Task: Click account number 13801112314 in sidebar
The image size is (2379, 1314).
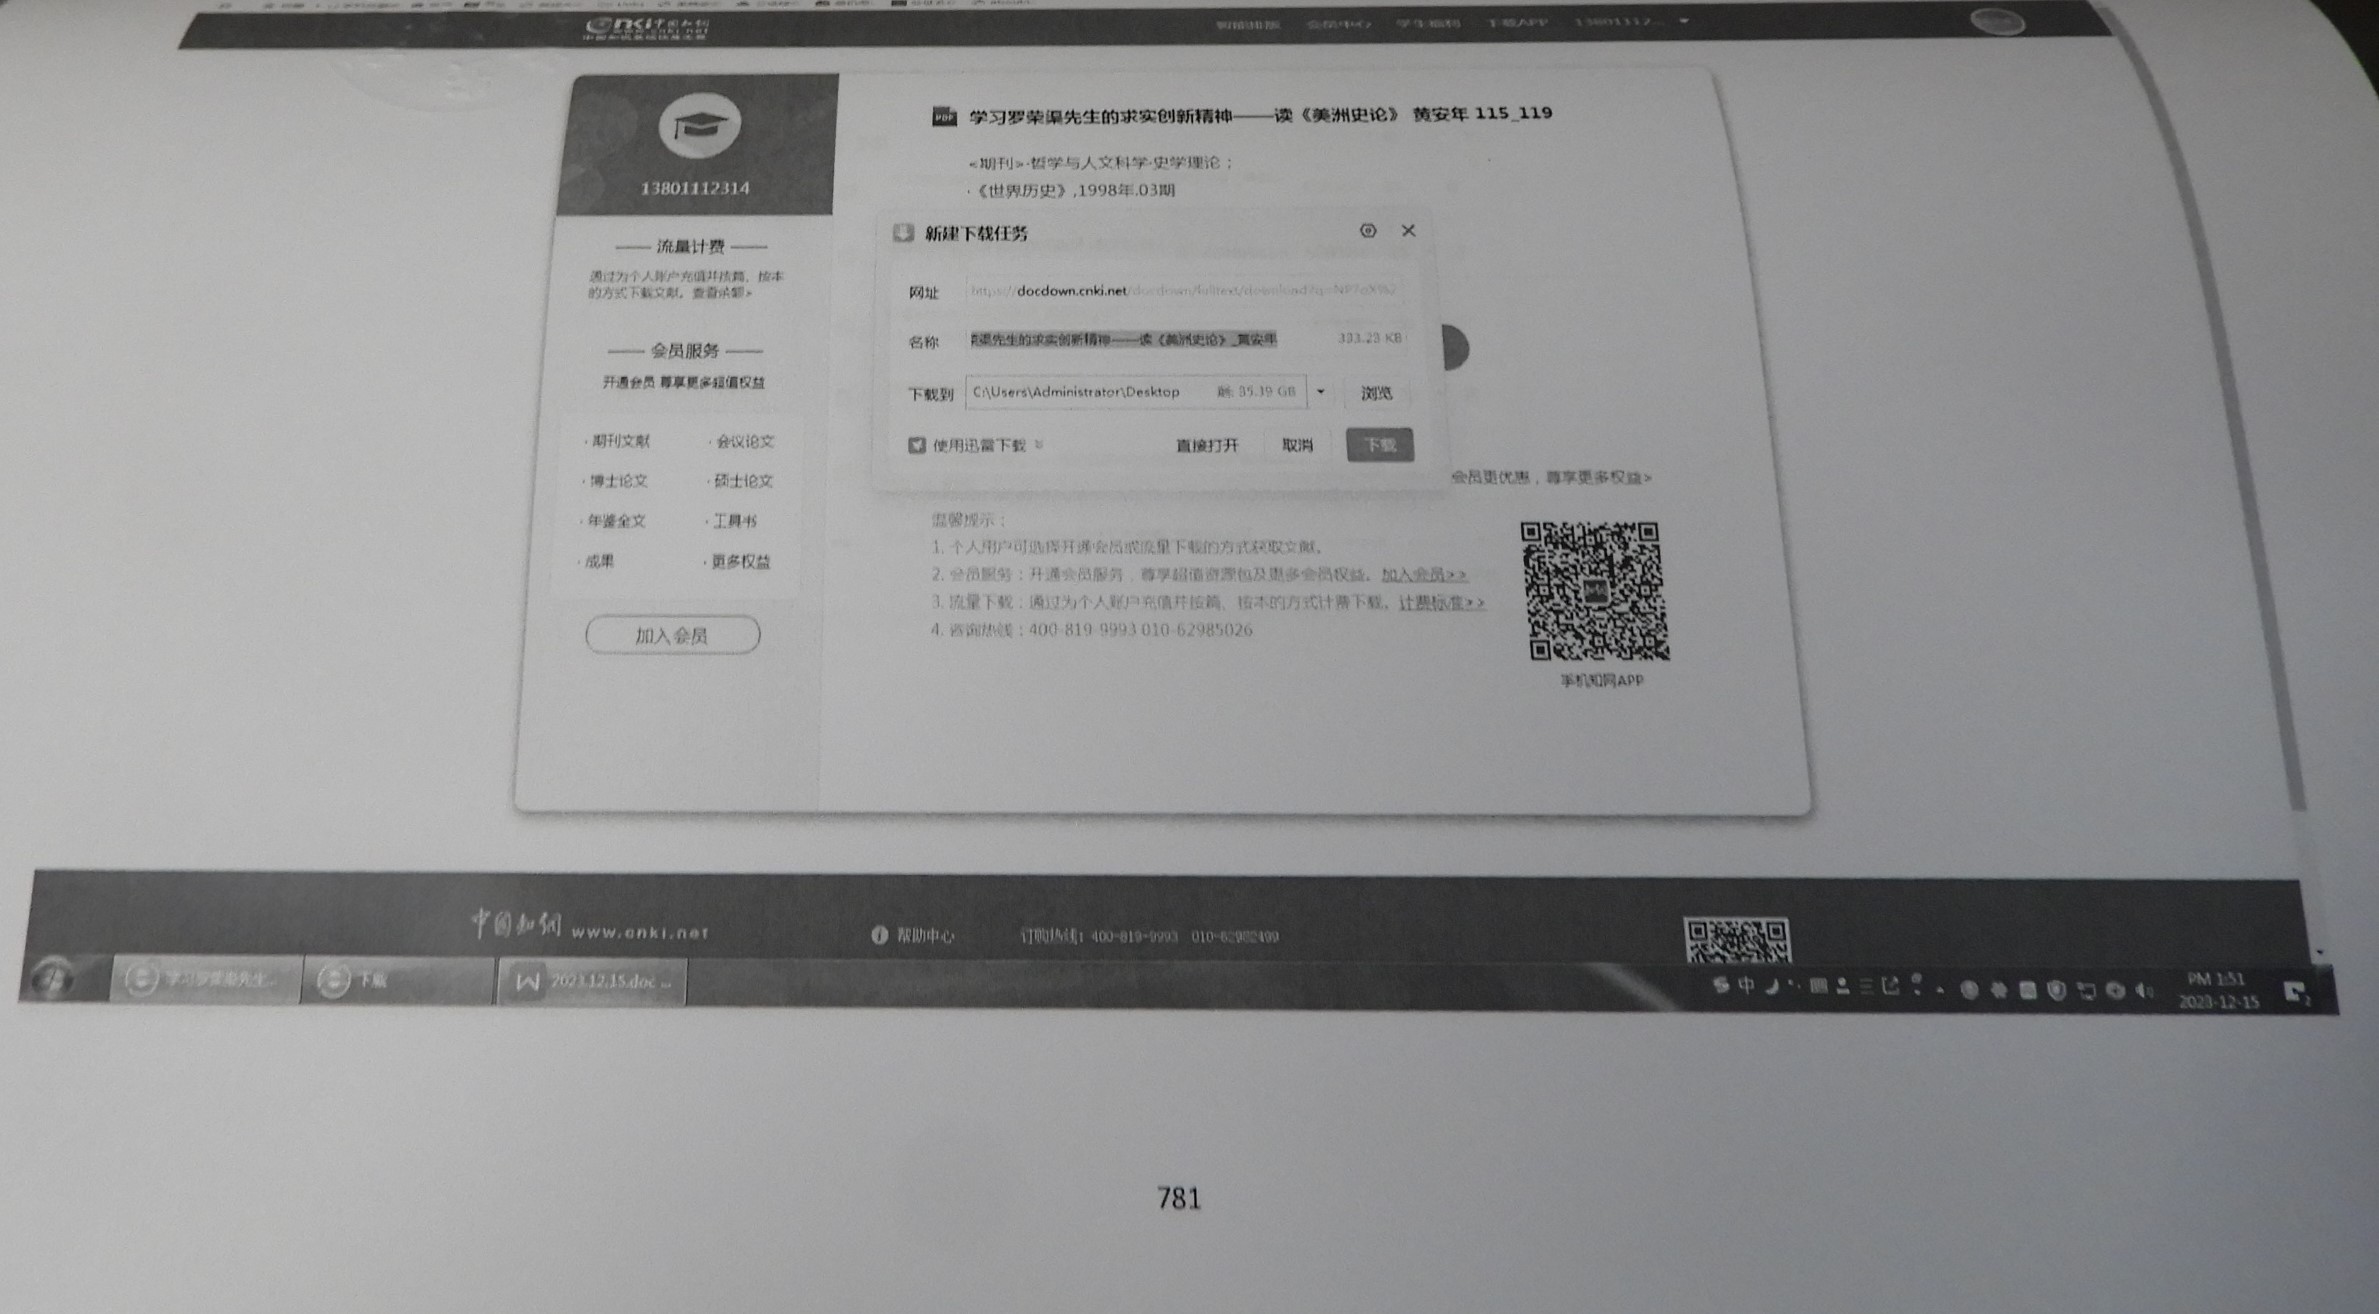Action: point(695,188)
